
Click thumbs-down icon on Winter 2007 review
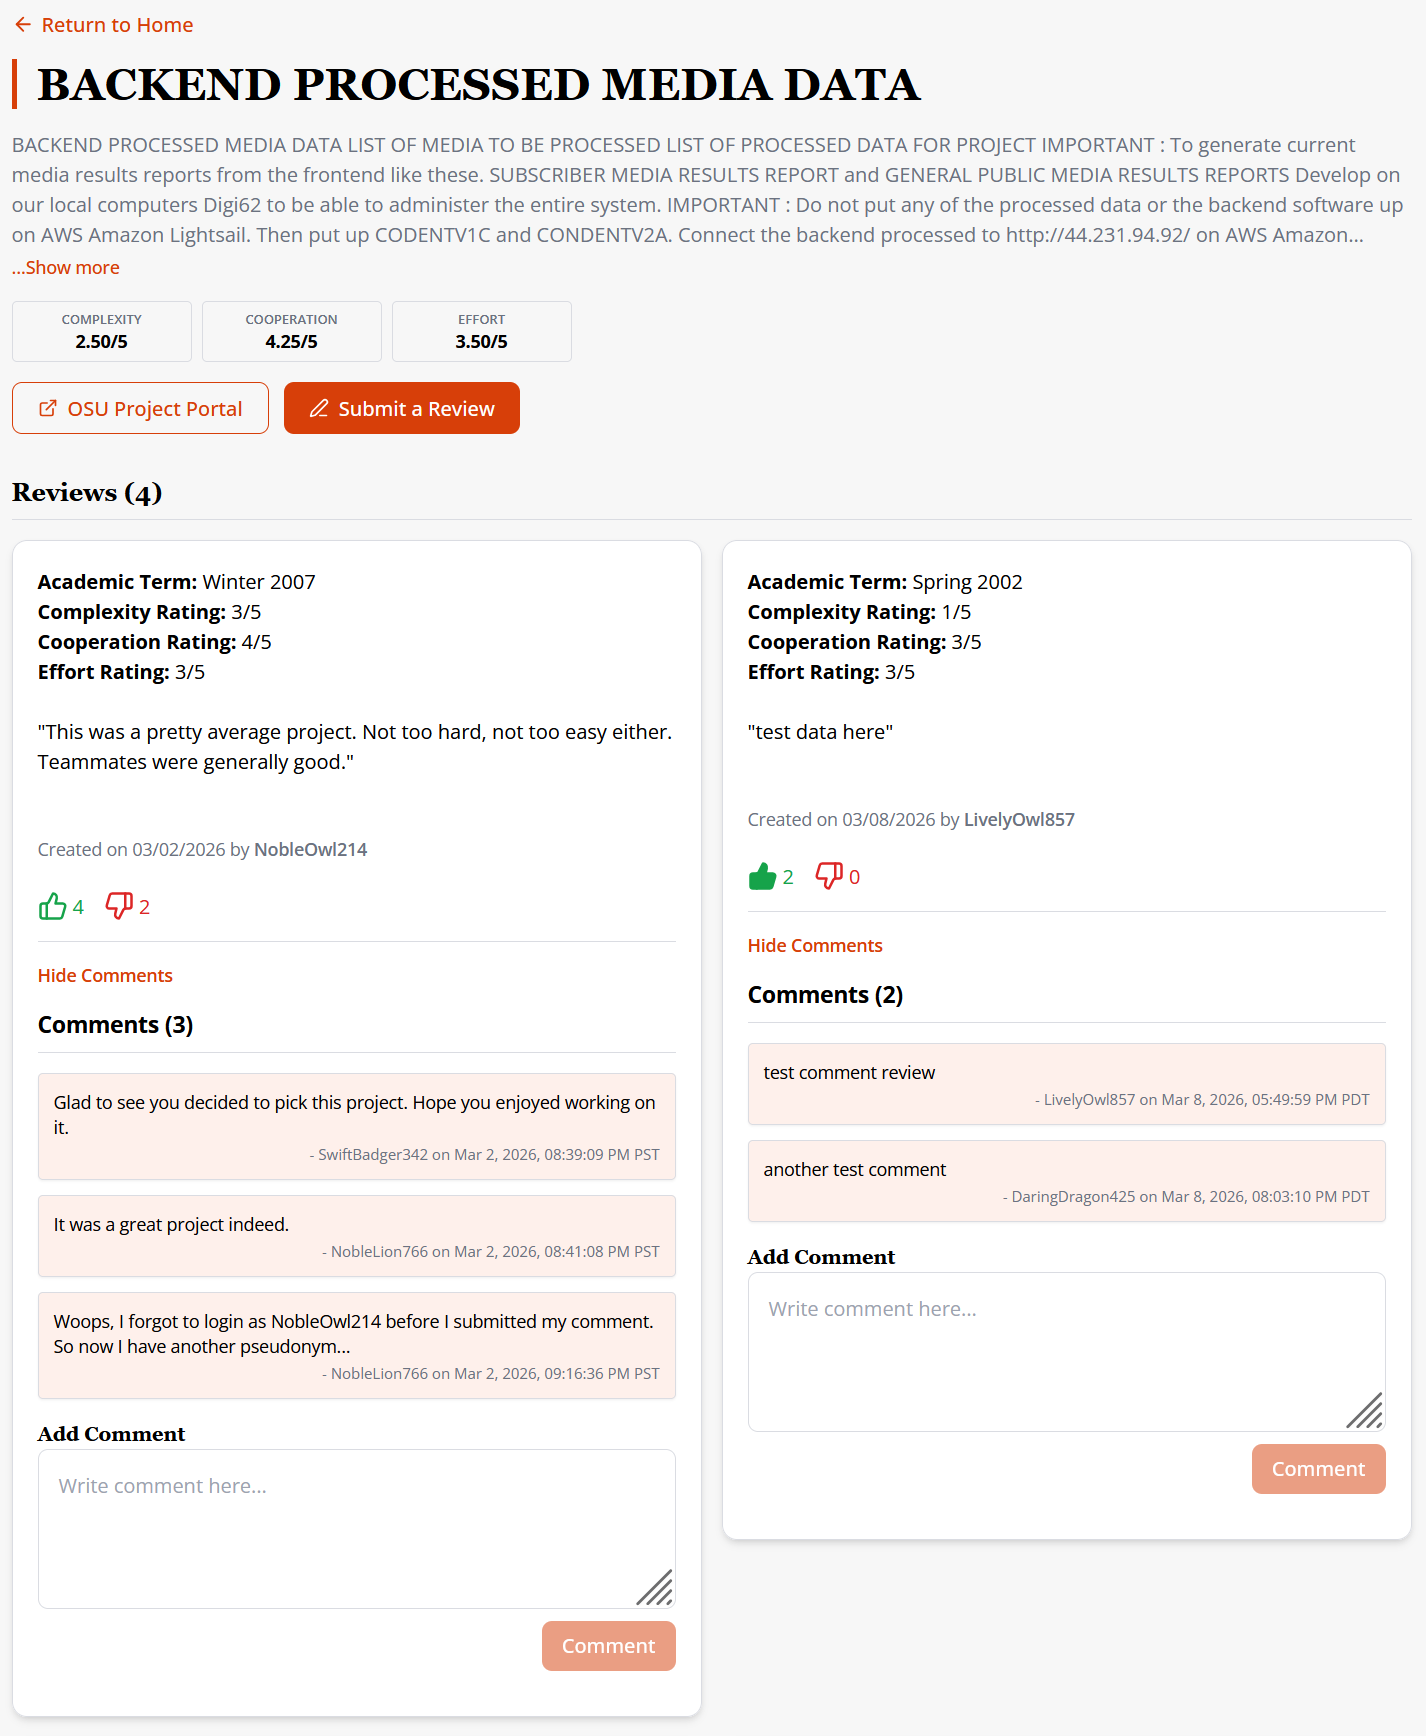click(x=119, y=906)
